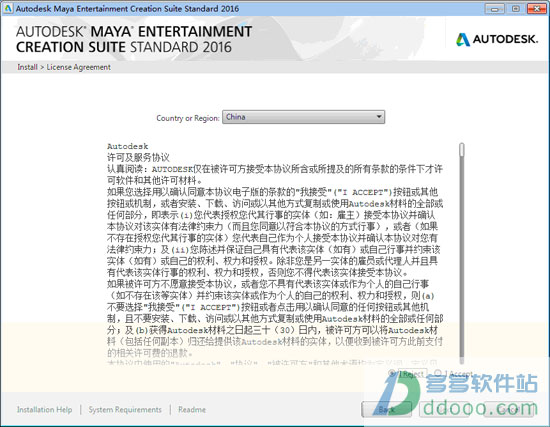Click the License Agreement breadcrumb

coord(79,67)
